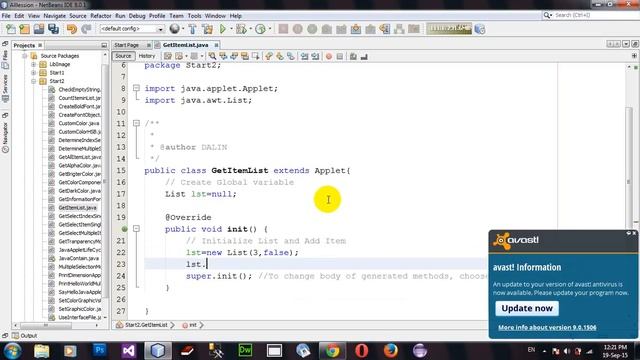
Task: Open the Services side tab
Action: [x=5, y=87]
